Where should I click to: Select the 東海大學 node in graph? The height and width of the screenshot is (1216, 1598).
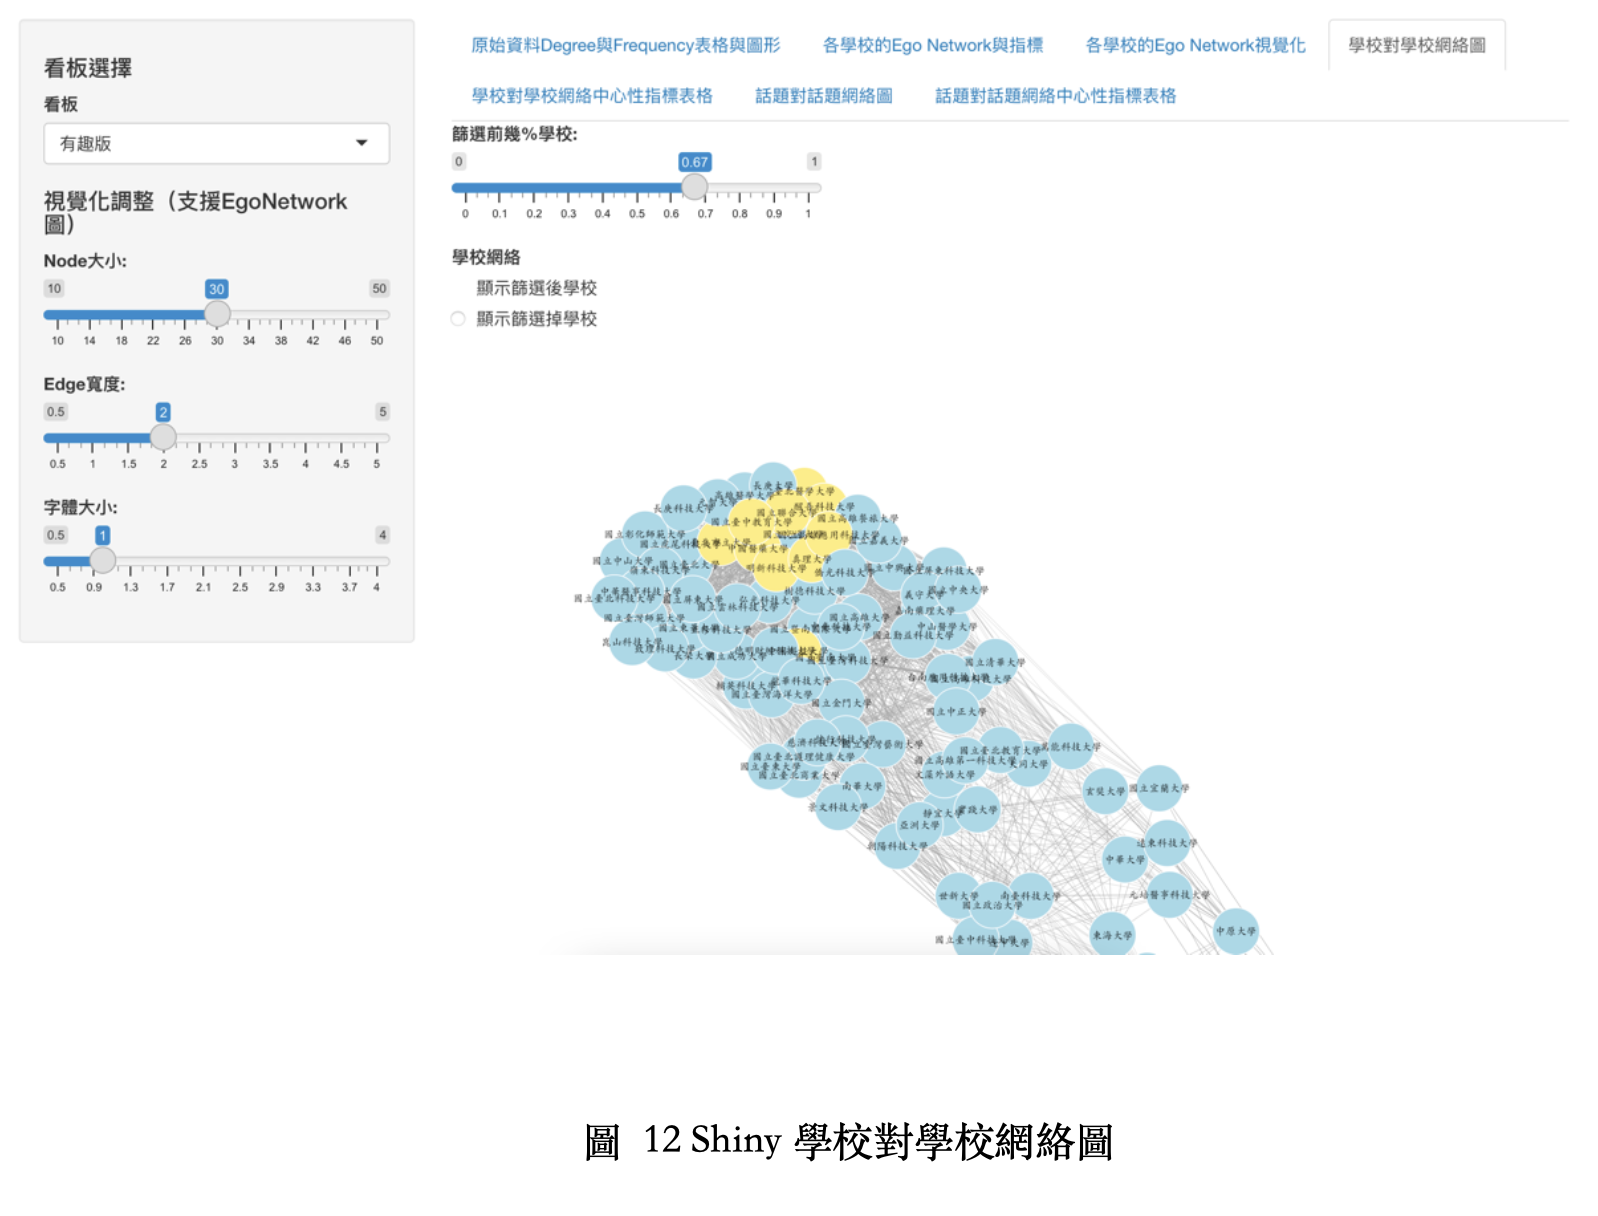1112,935
